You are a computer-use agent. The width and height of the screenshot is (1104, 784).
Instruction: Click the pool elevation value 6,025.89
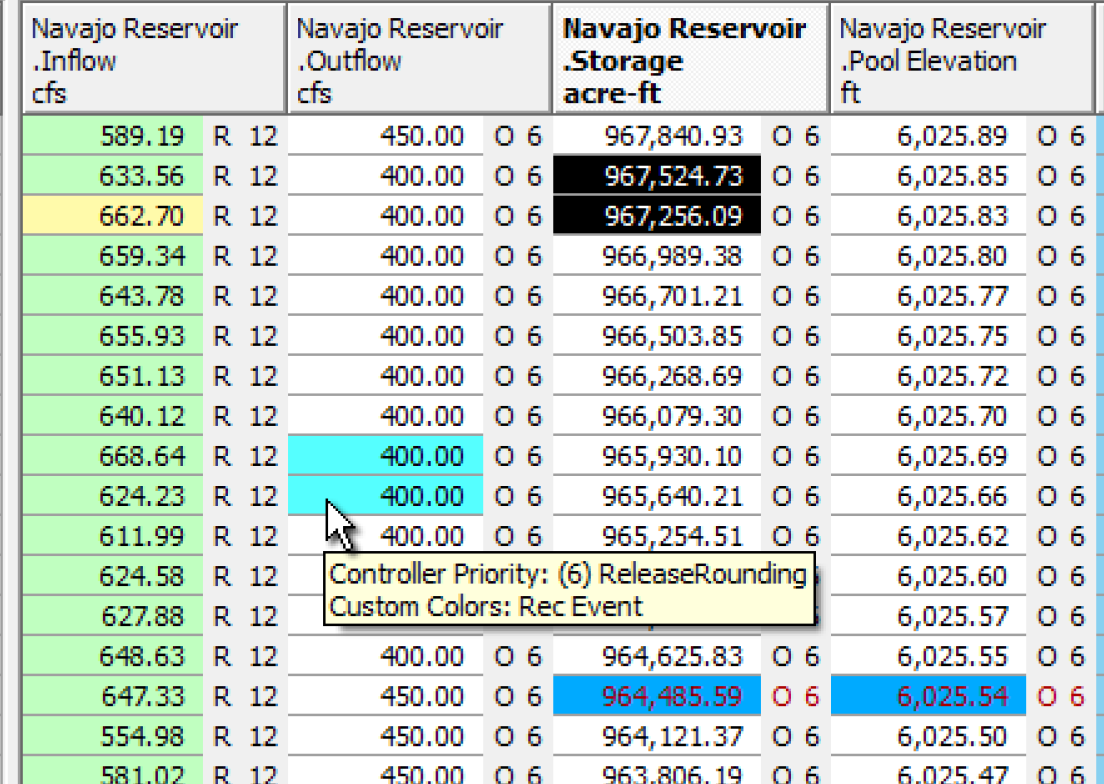tap(928, 136)
